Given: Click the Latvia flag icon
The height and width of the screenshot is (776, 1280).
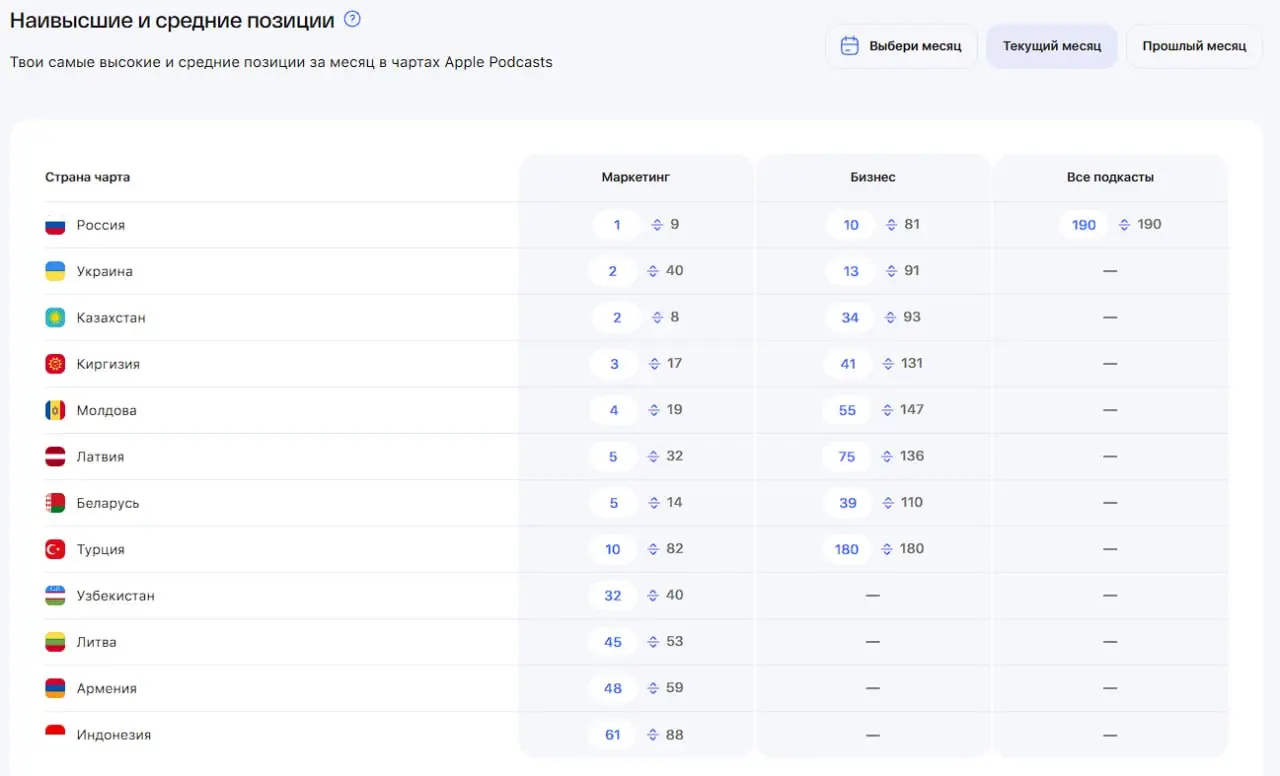Looking at the screenshot, I should [55, 457].
